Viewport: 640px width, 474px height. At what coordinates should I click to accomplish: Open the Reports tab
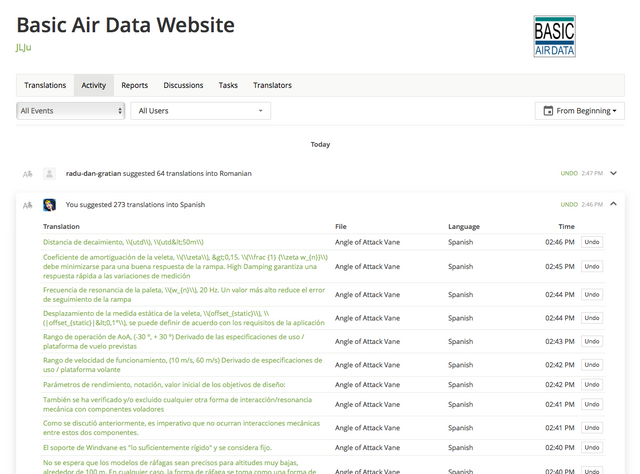pos(134,85)
